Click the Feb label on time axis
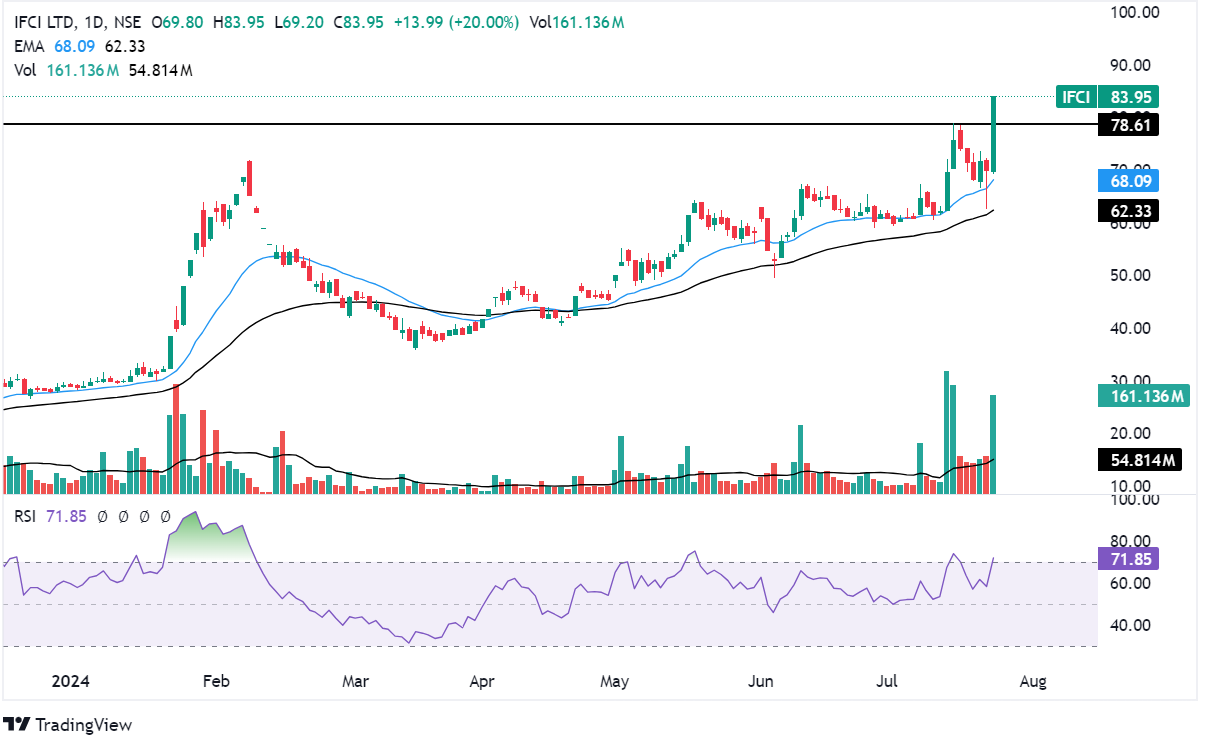 [215, 682]
